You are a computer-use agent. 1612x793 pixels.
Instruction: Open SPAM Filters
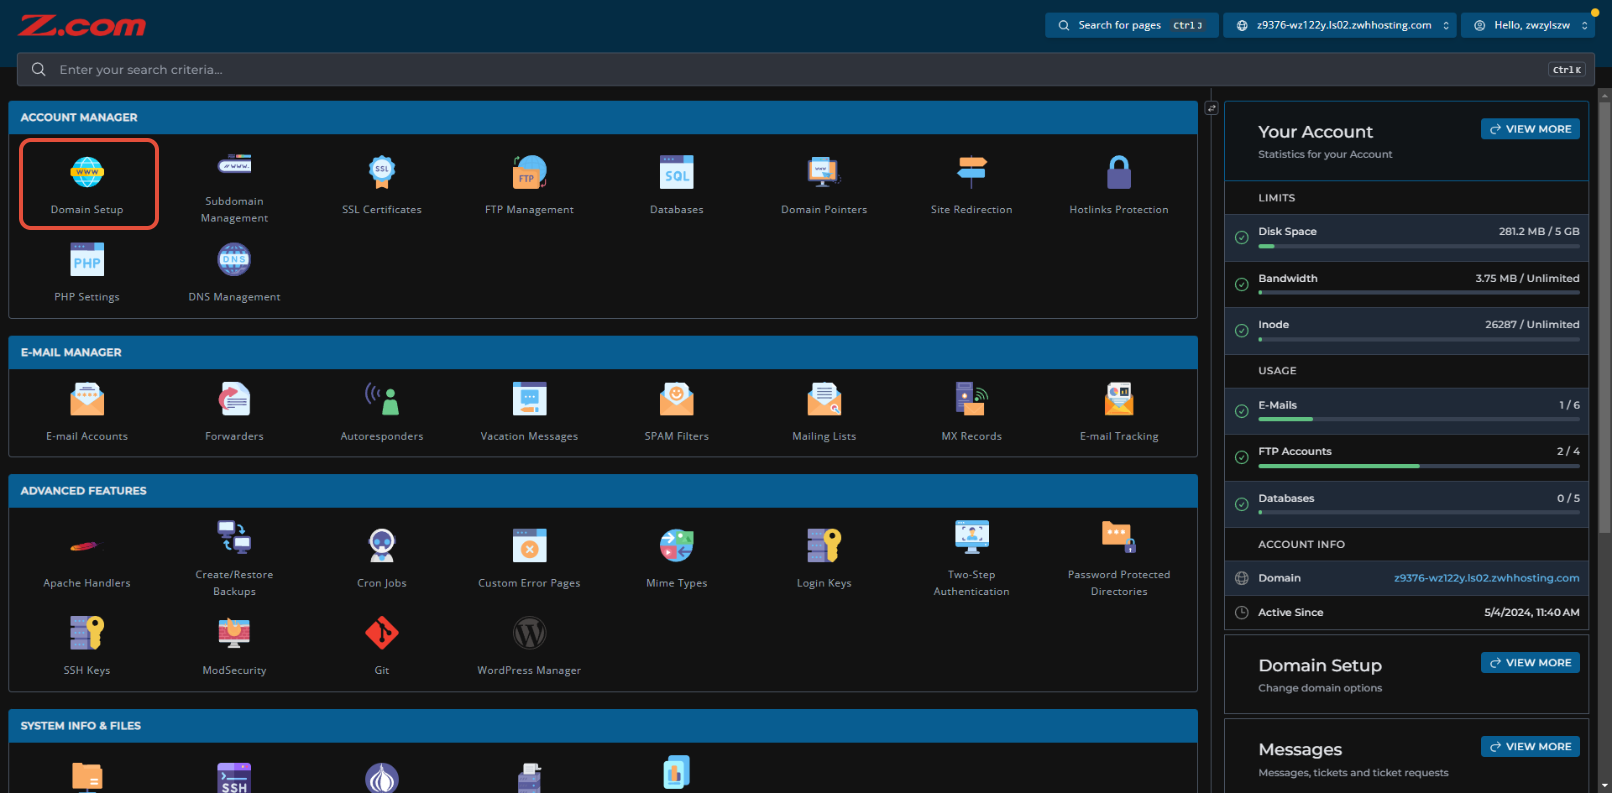677,412
